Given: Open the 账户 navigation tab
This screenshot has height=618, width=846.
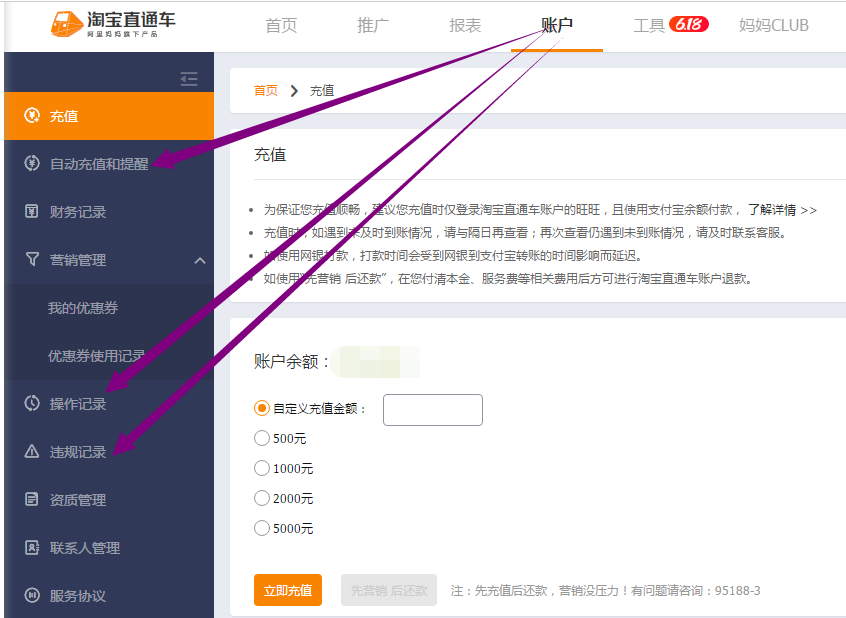Looking at the screenshot, I should pyautogui.click(x=557, y=25).
